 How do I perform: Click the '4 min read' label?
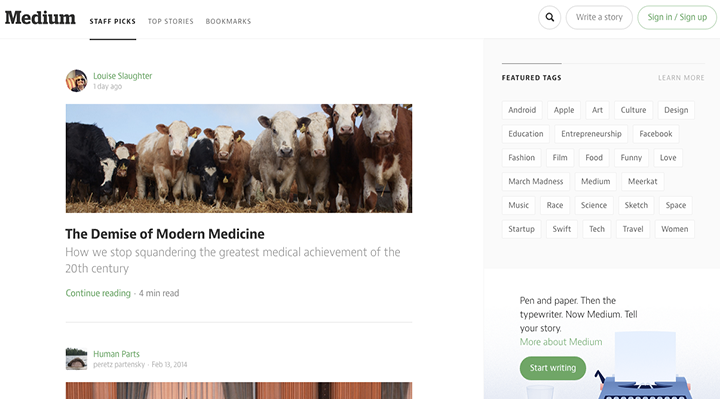[x=159, y=293]
